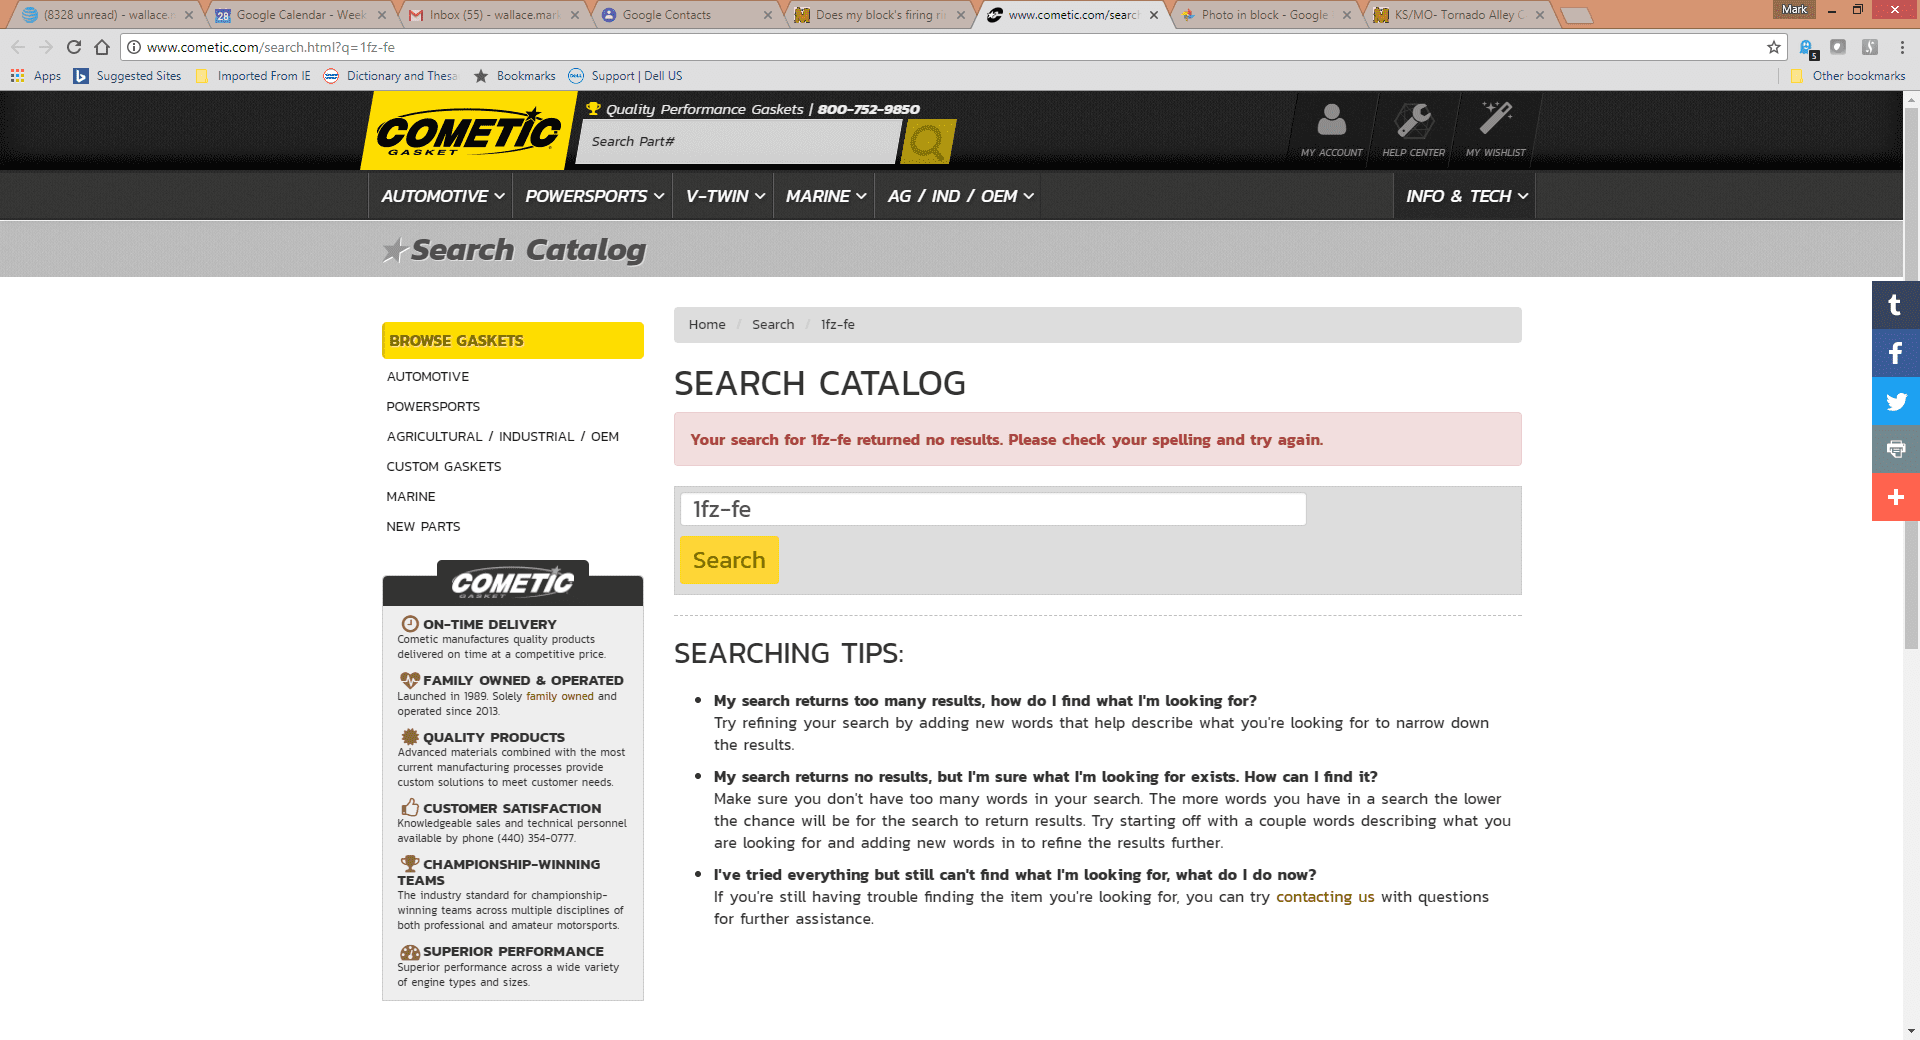Open the contacting us link

point(1325,897)
